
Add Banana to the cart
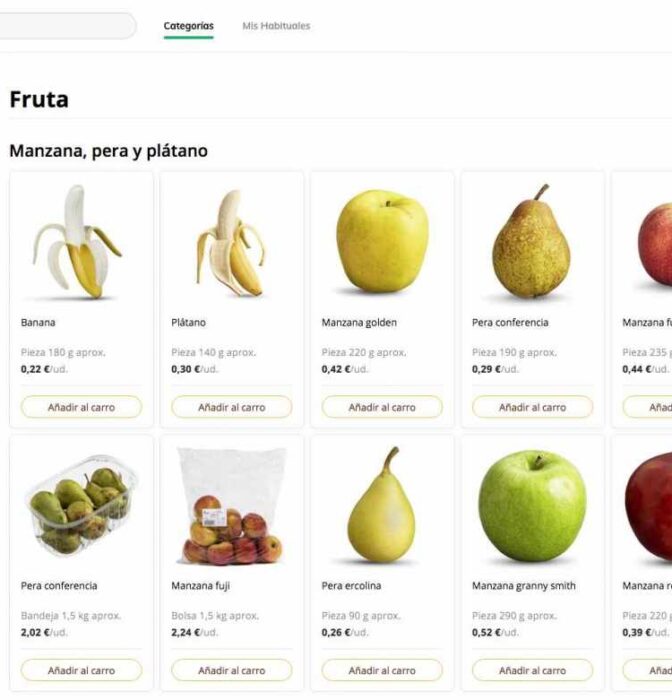81,407
